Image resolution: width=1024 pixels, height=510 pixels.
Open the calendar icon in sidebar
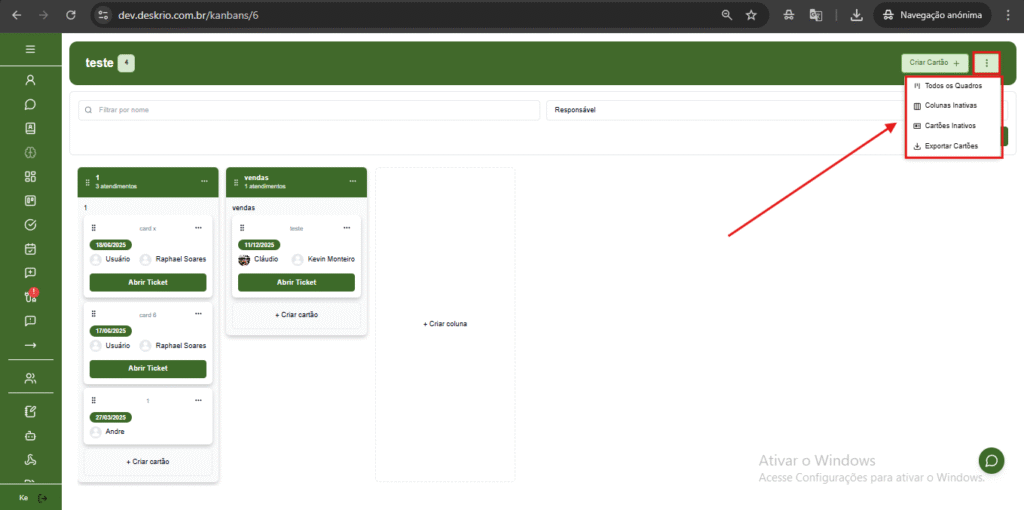point(30,249)
